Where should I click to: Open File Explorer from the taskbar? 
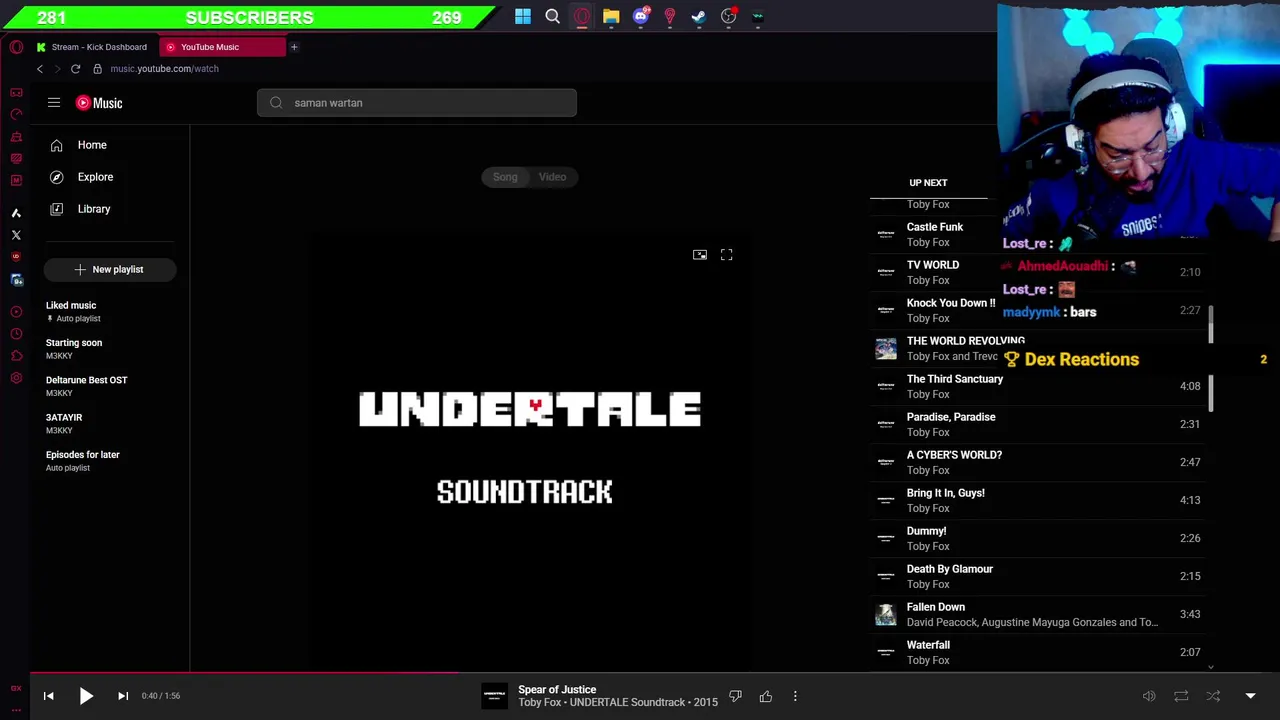coord(611,16)
